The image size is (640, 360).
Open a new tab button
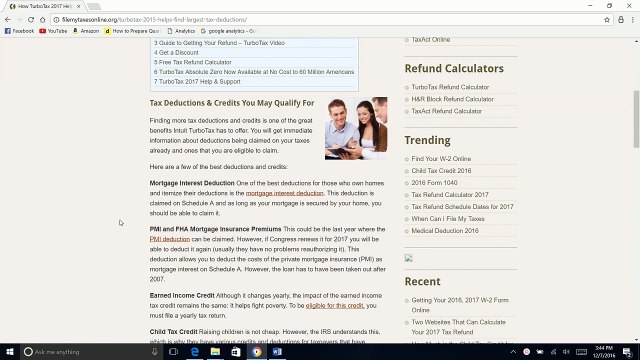[94, 7]
